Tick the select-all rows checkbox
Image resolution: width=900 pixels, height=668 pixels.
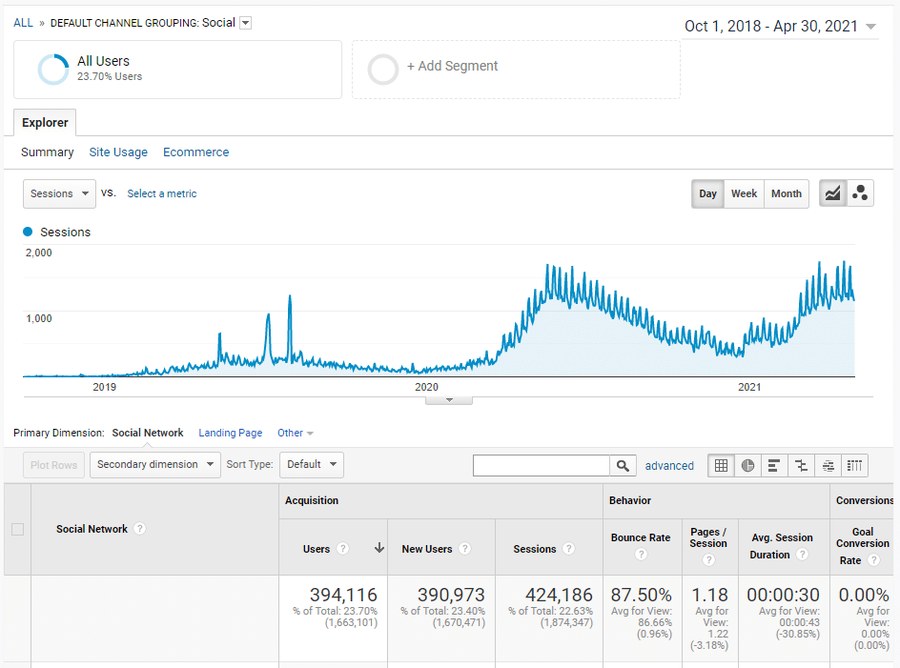click(18, 529)
